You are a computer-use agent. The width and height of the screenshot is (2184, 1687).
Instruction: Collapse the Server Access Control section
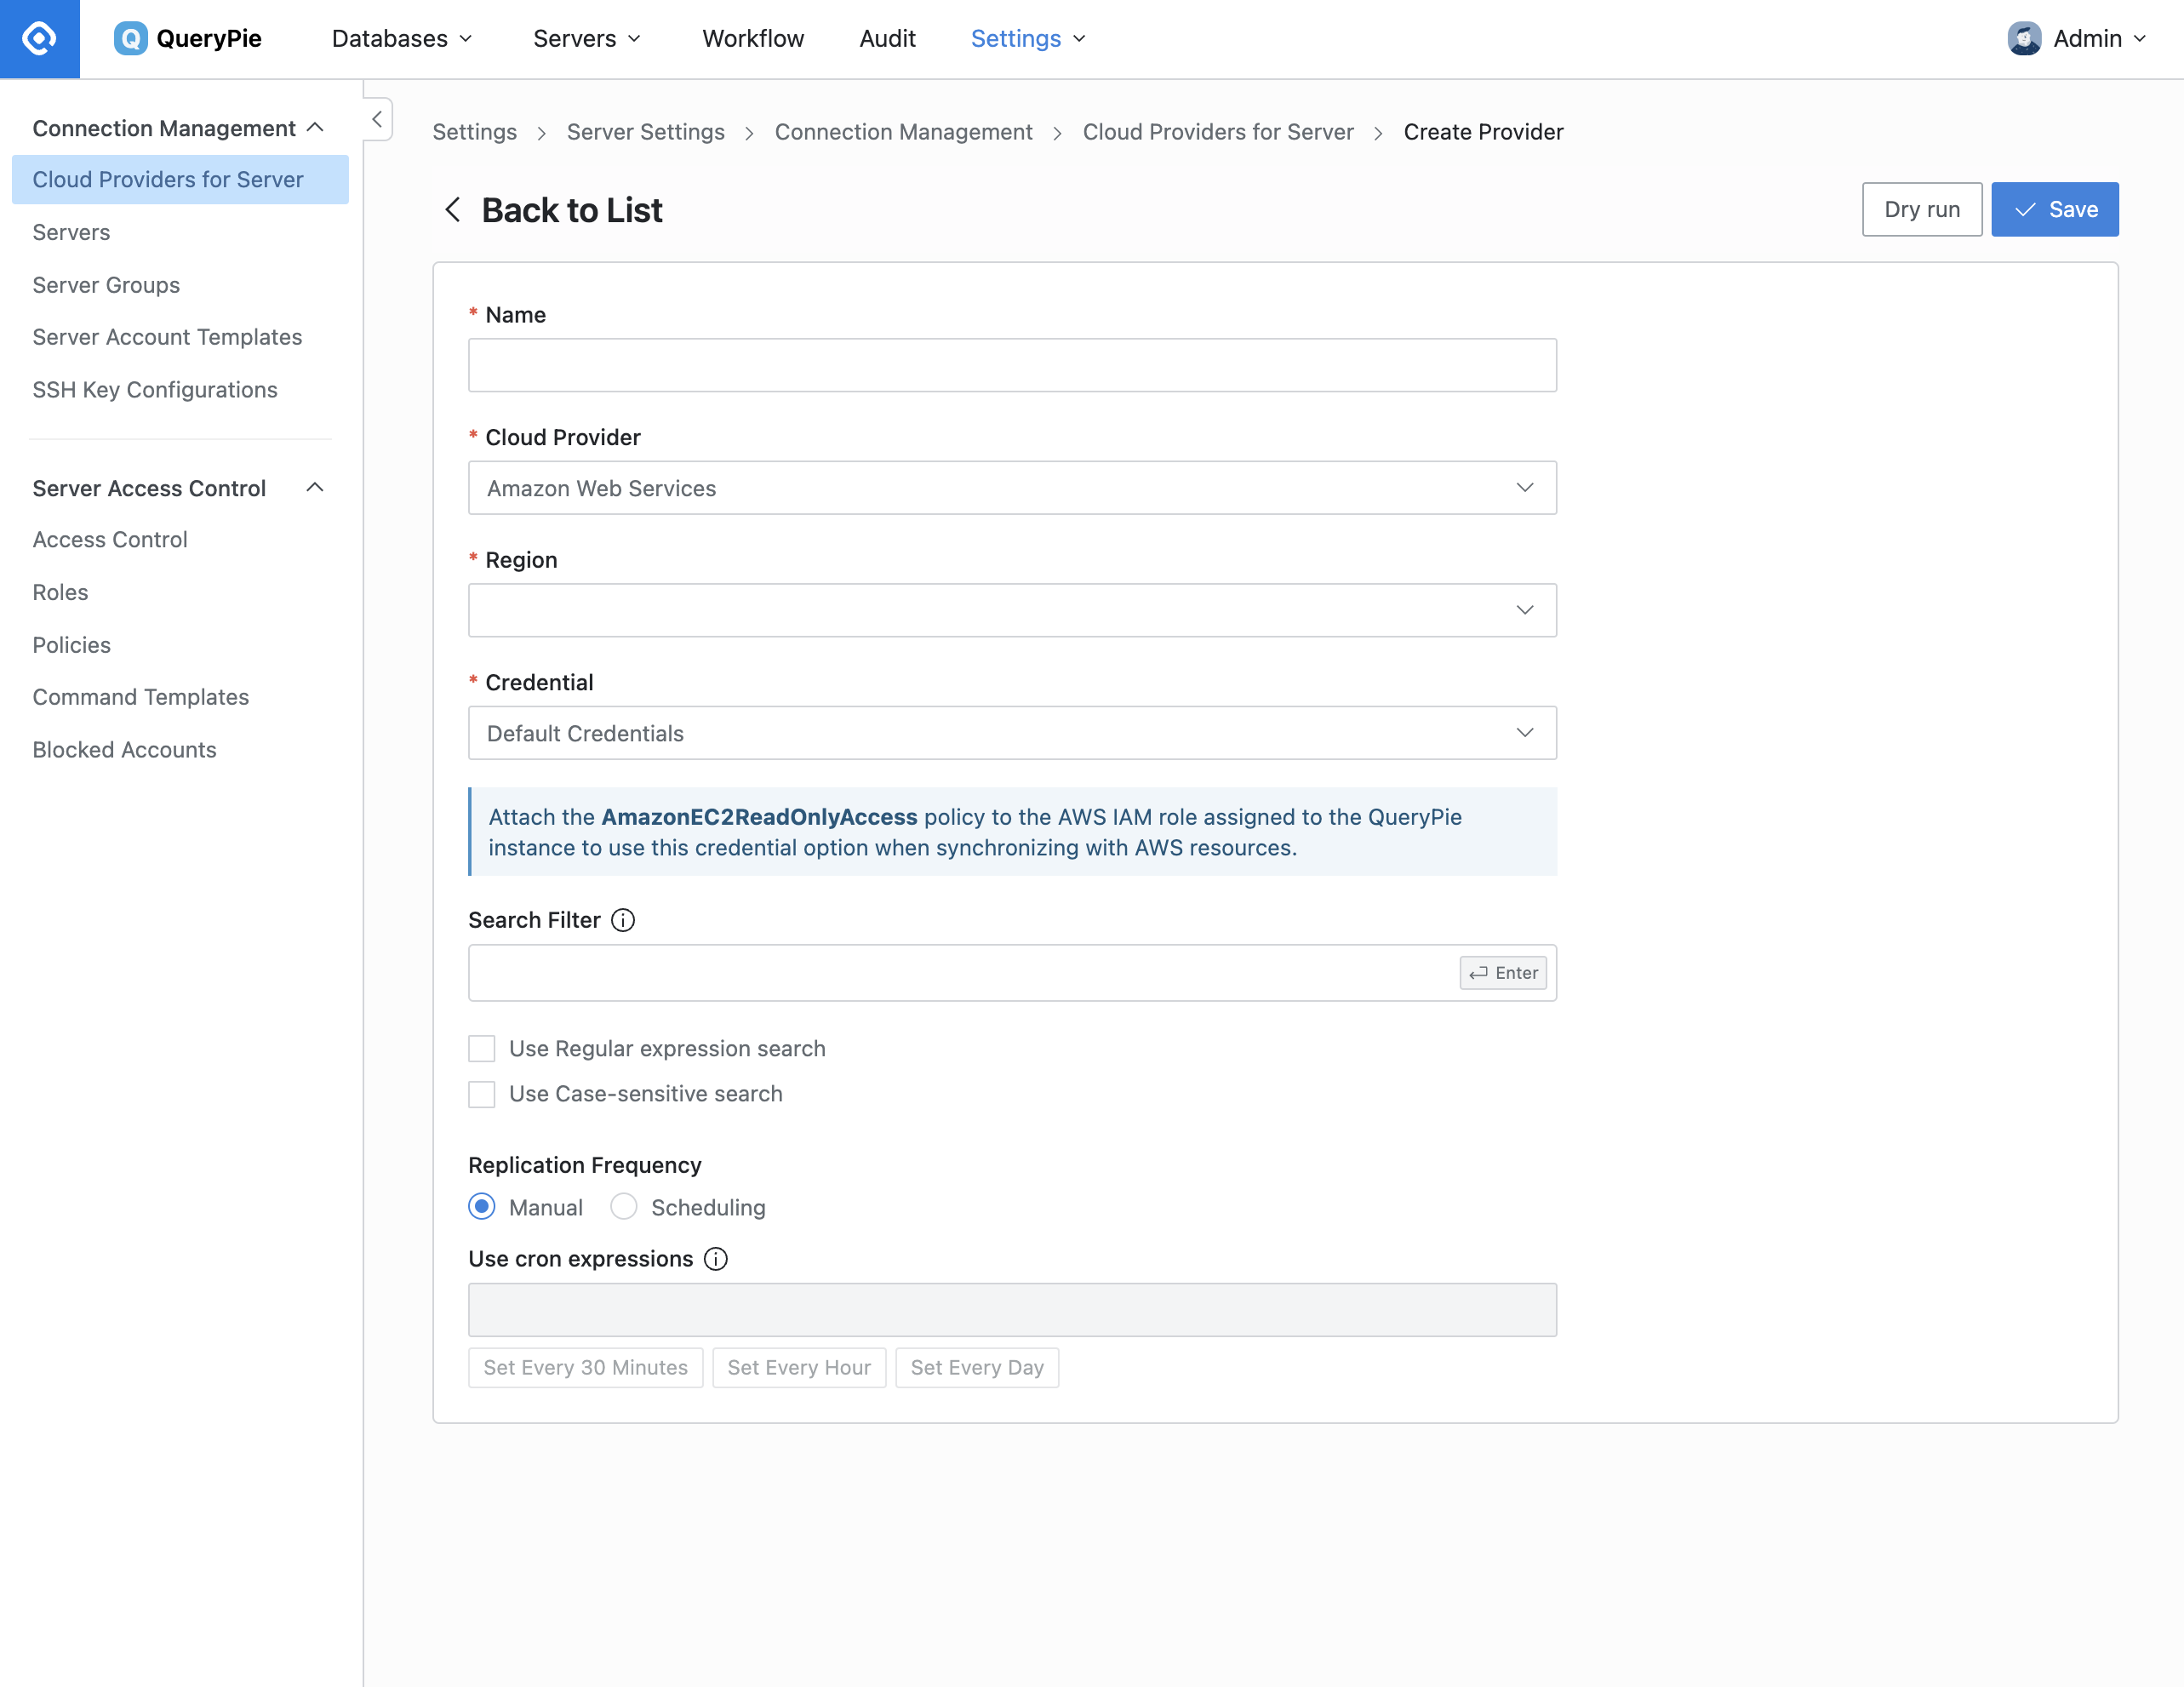(x=315, y=488)
